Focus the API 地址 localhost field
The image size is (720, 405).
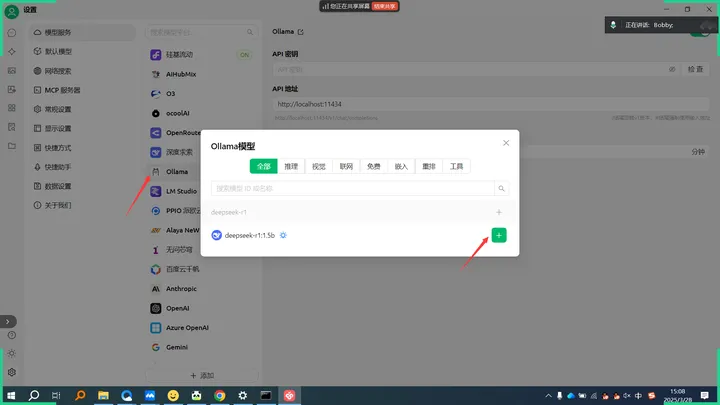click(491, 104)
